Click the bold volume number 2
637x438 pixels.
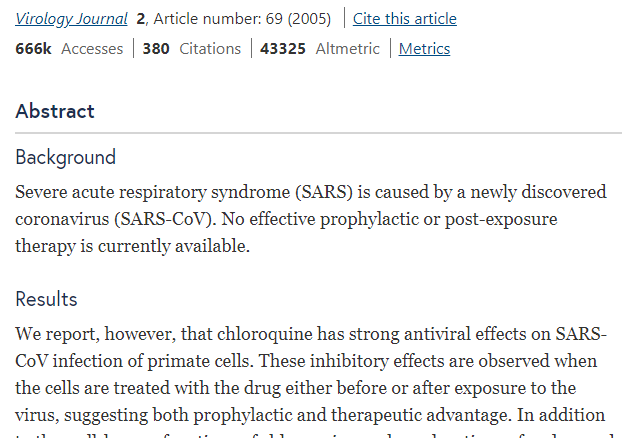click(x=141, y=19)
